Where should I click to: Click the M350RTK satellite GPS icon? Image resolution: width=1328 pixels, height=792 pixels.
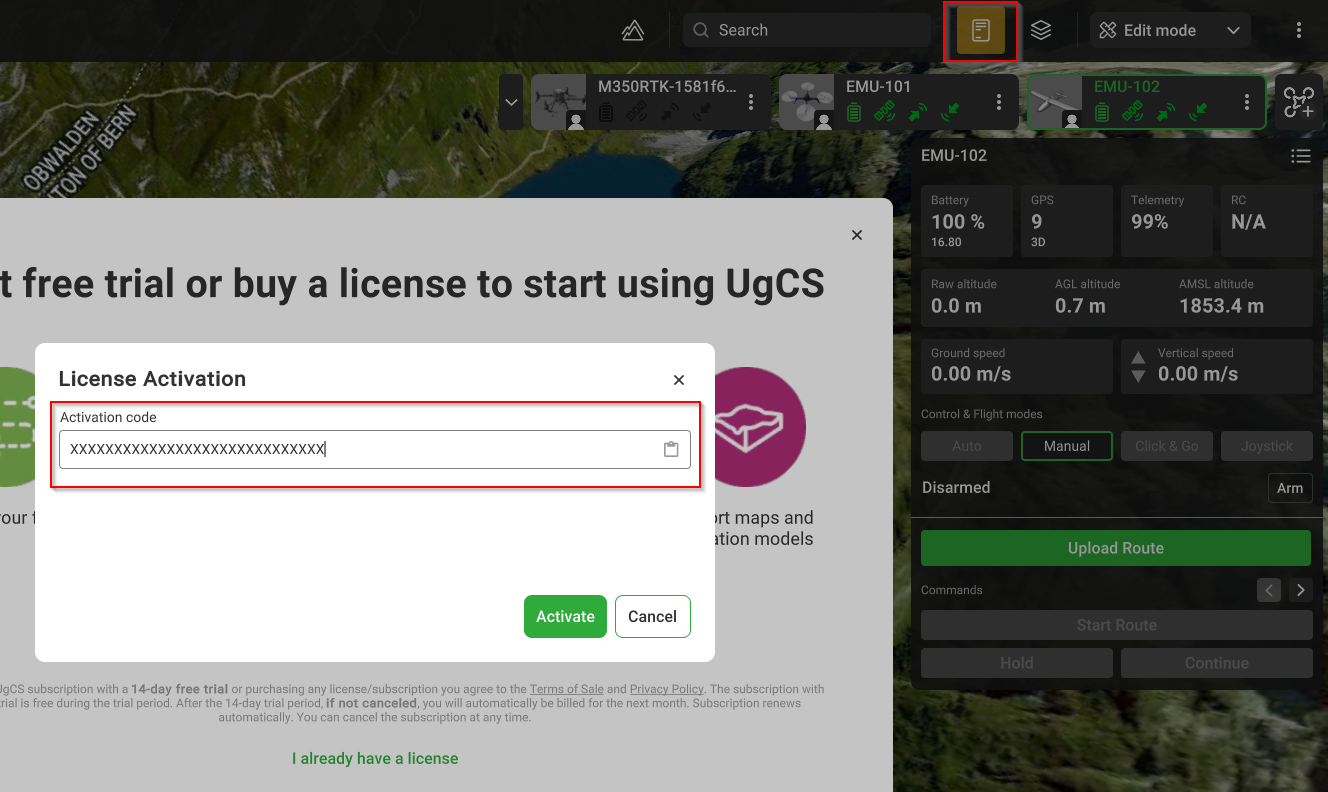coord(636,113)
